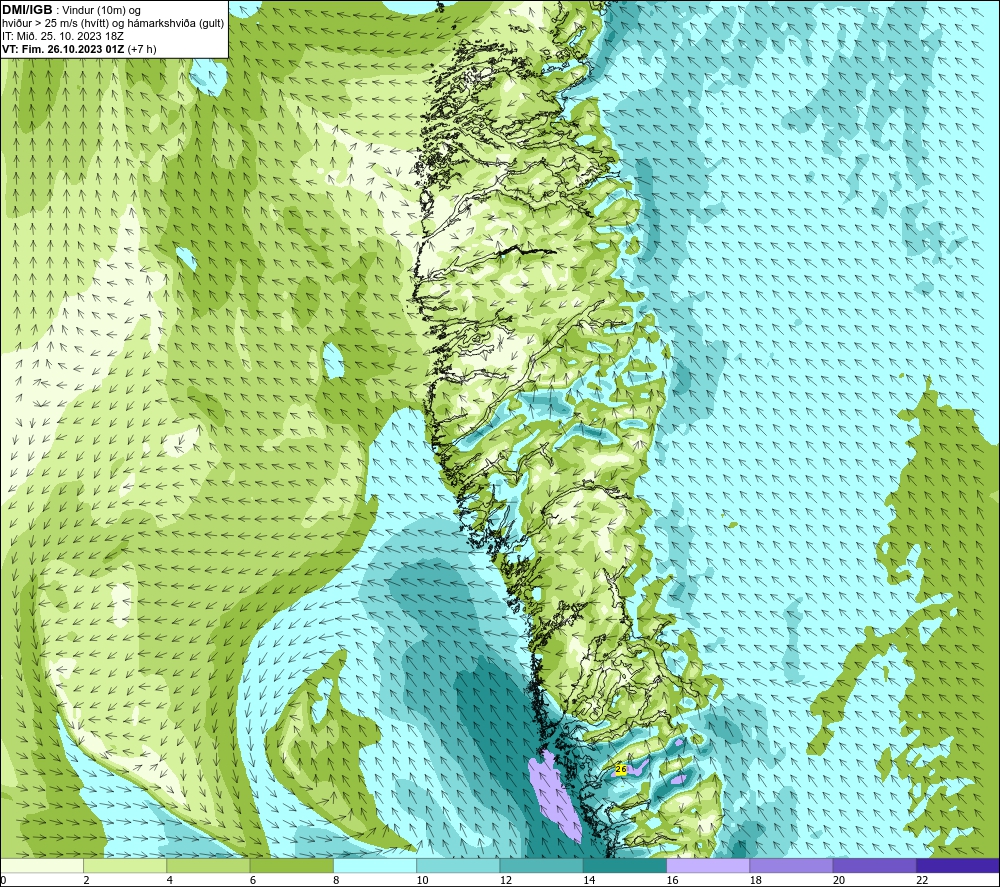Pick the light green 2–4 m/s swatch
Image resolution: width=1000 pixels, height=887 pixels.
[125, 865]
